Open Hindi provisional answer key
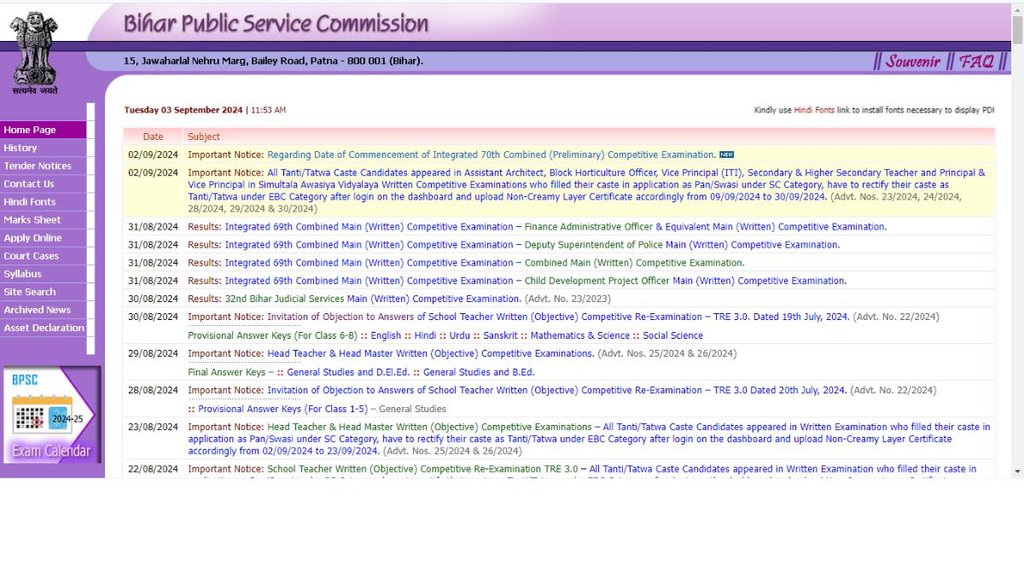 point(425,336)
